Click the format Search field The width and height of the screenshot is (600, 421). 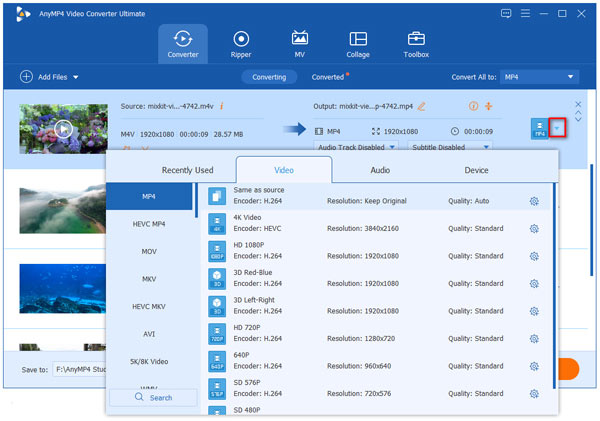153,397
